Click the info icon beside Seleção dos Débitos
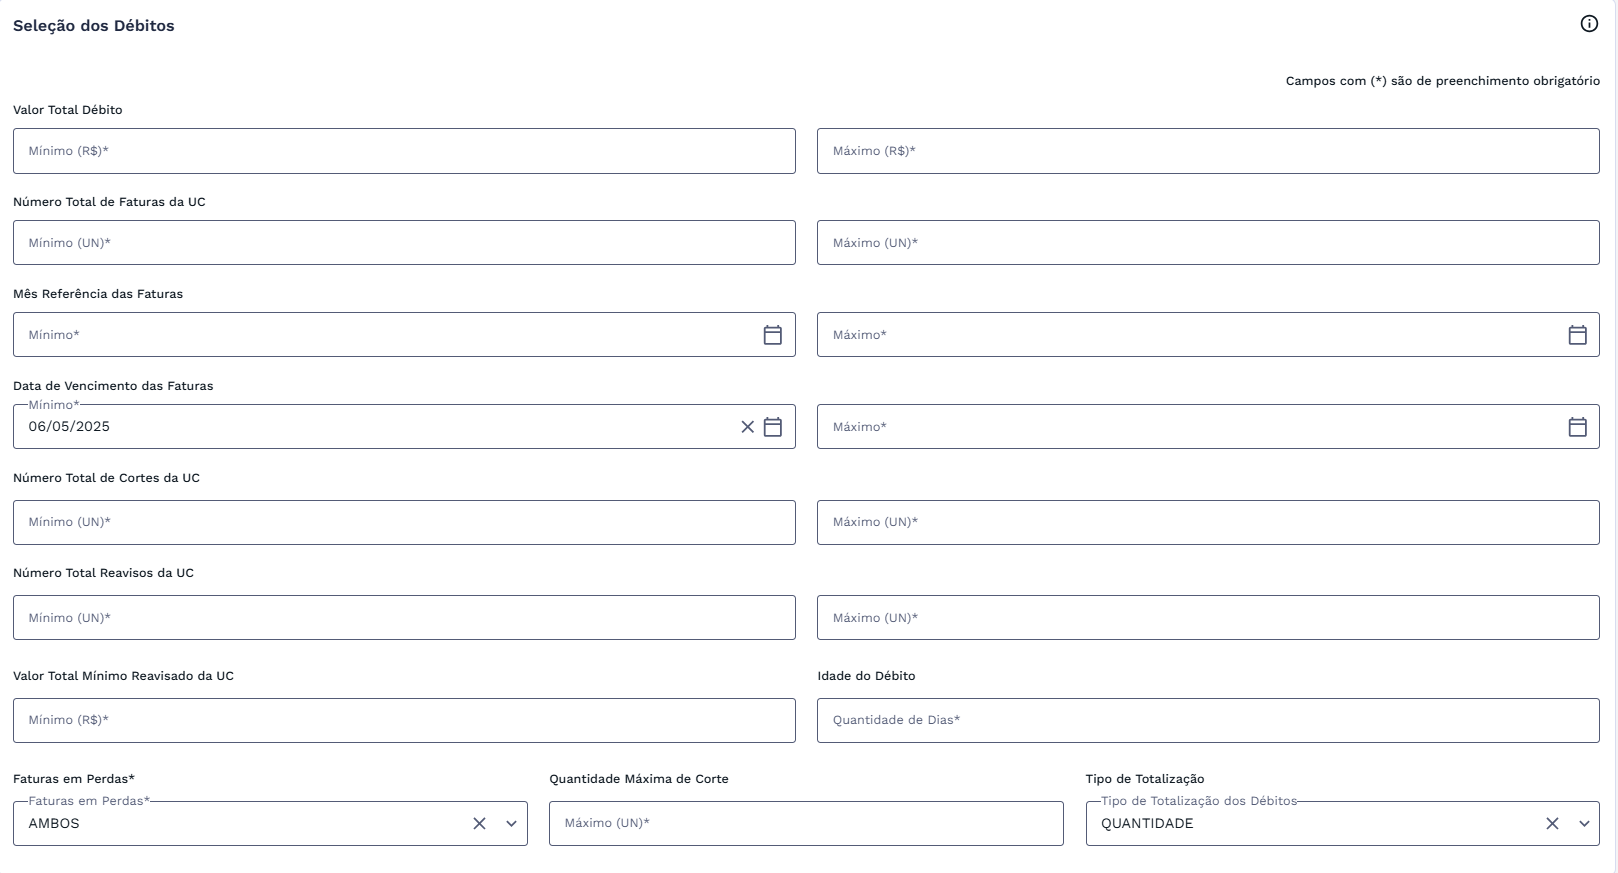The width and height of the screenshot is (1618, 873). coord(1589,24)
